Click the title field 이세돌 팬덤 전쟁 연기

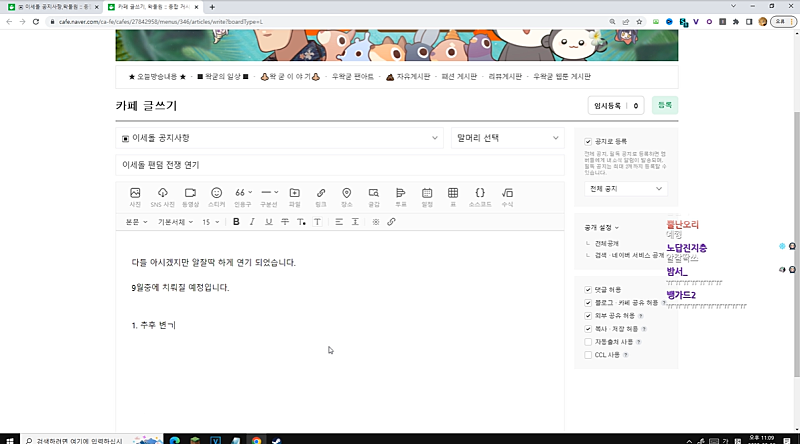click(340, 164)
